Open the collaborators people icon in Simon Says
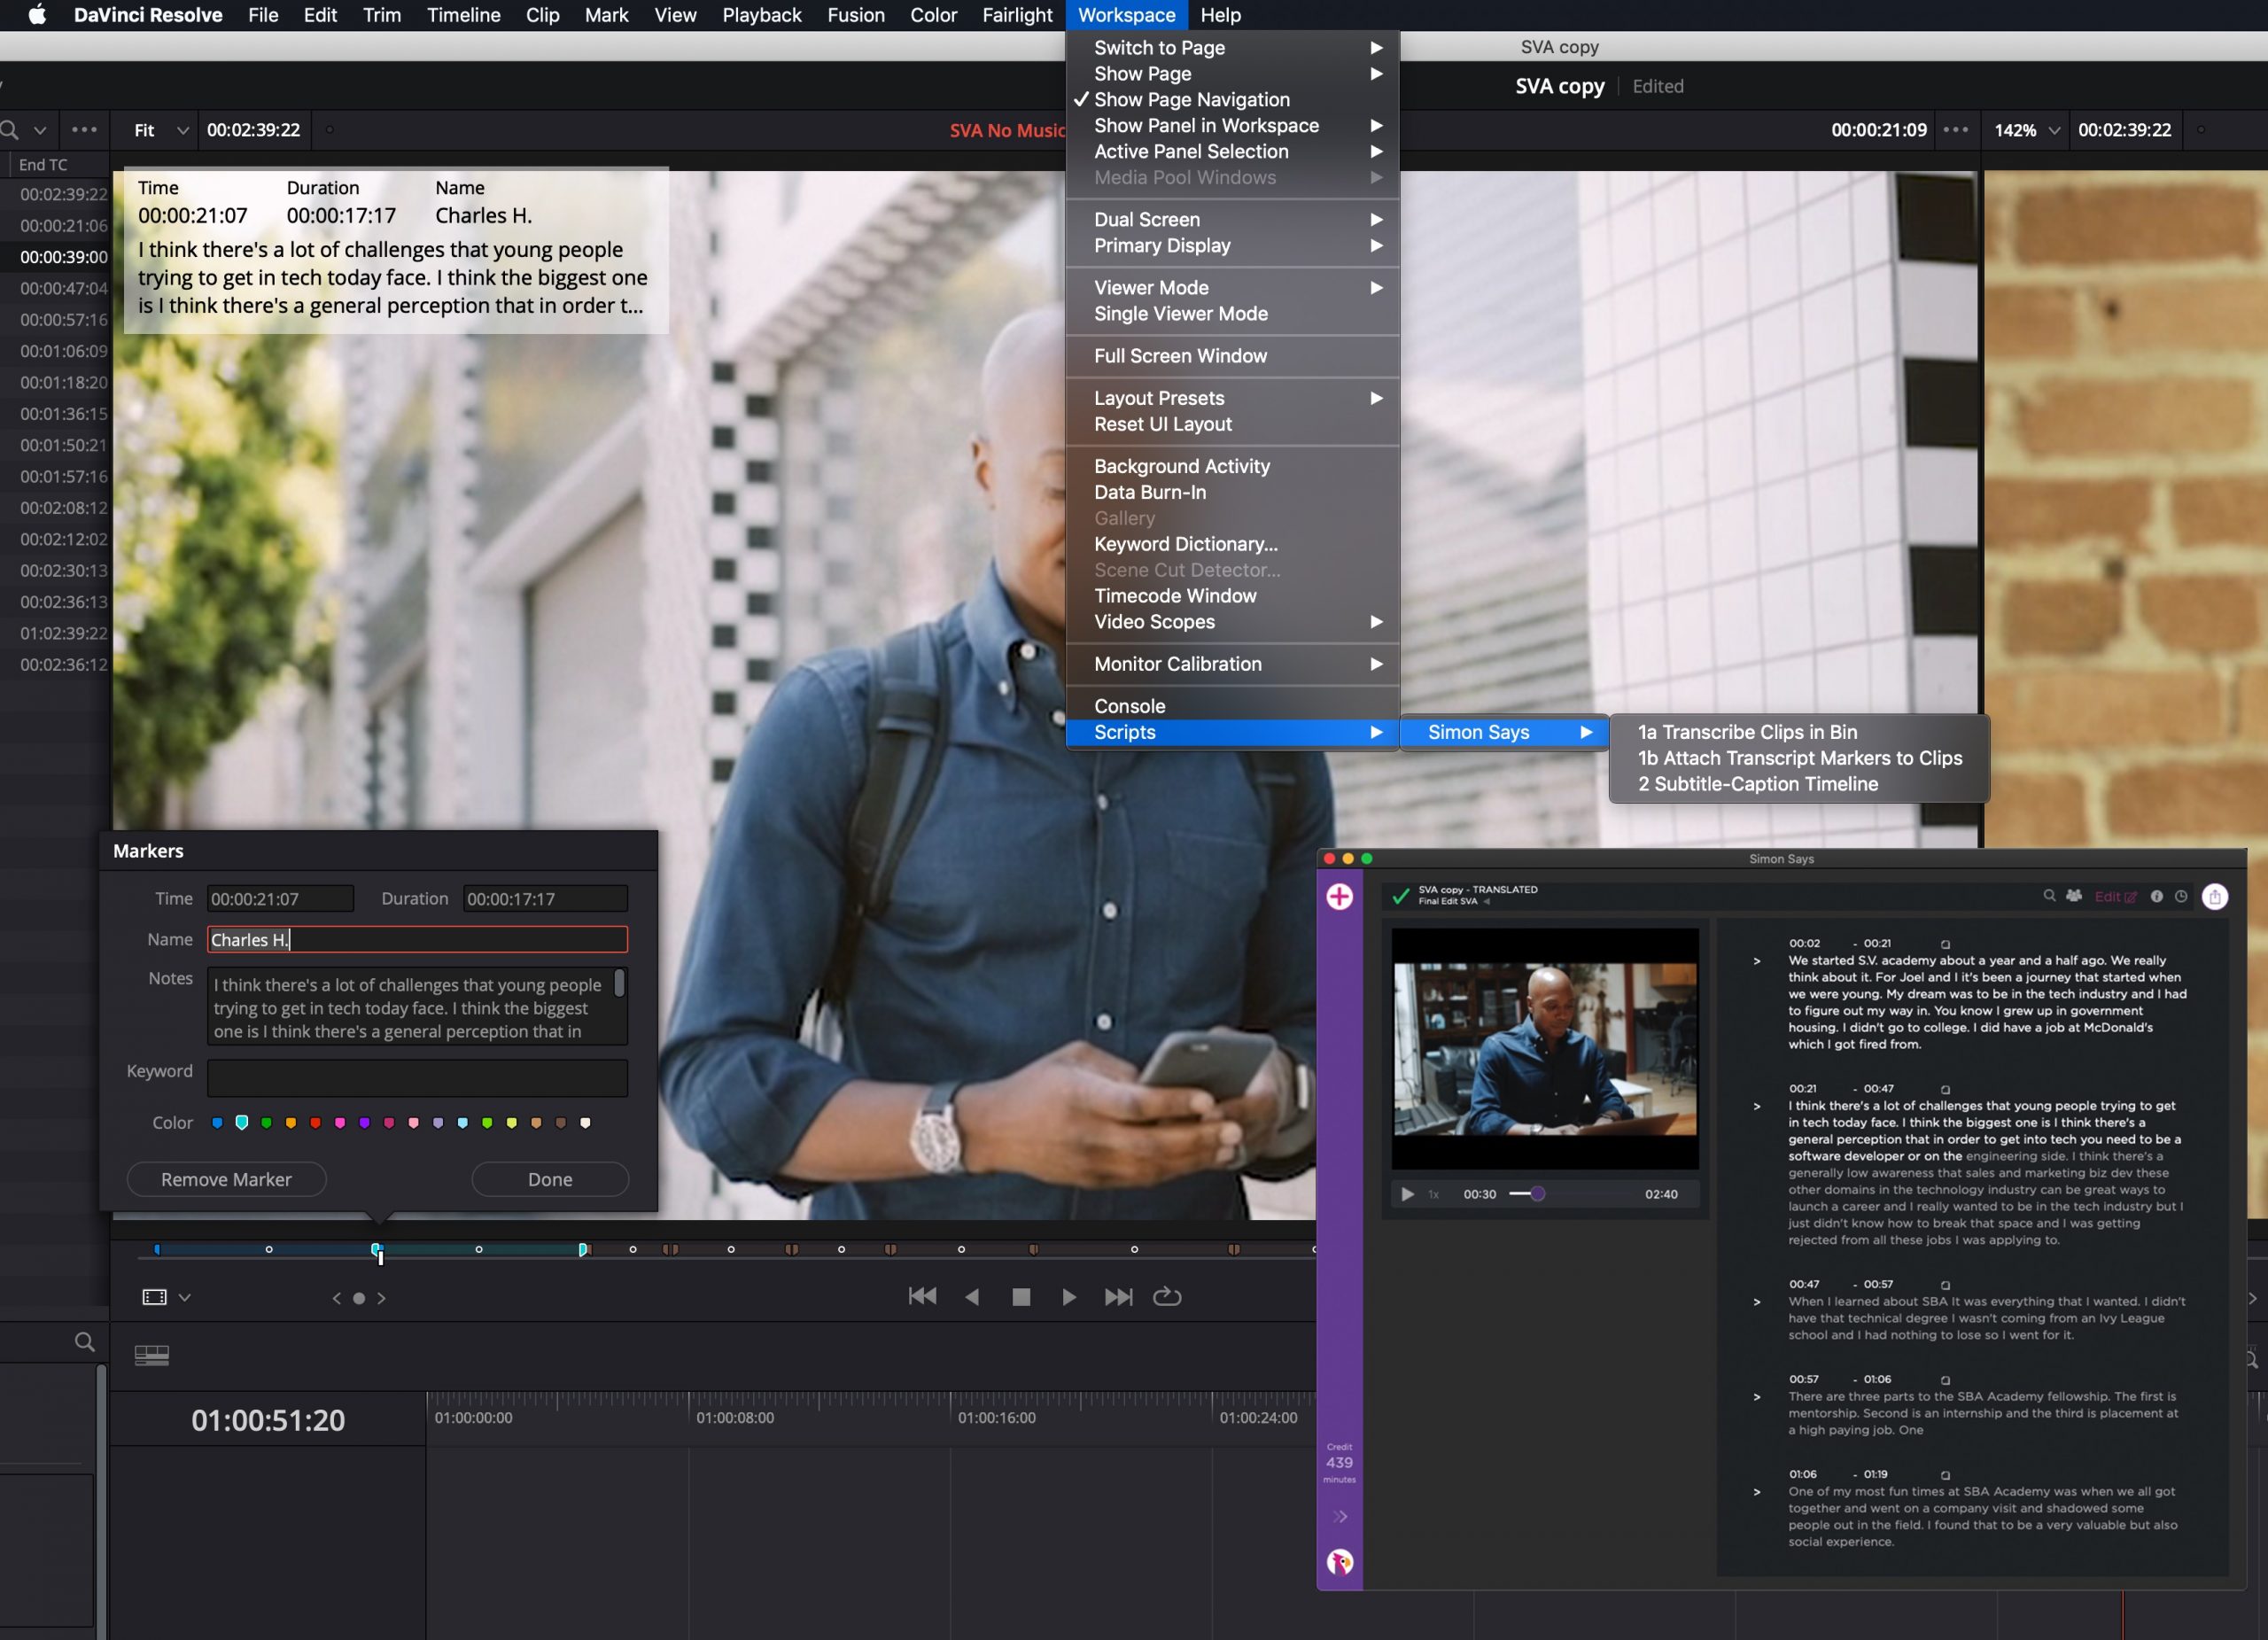2268x1640 pixels. coord(2074,896)
